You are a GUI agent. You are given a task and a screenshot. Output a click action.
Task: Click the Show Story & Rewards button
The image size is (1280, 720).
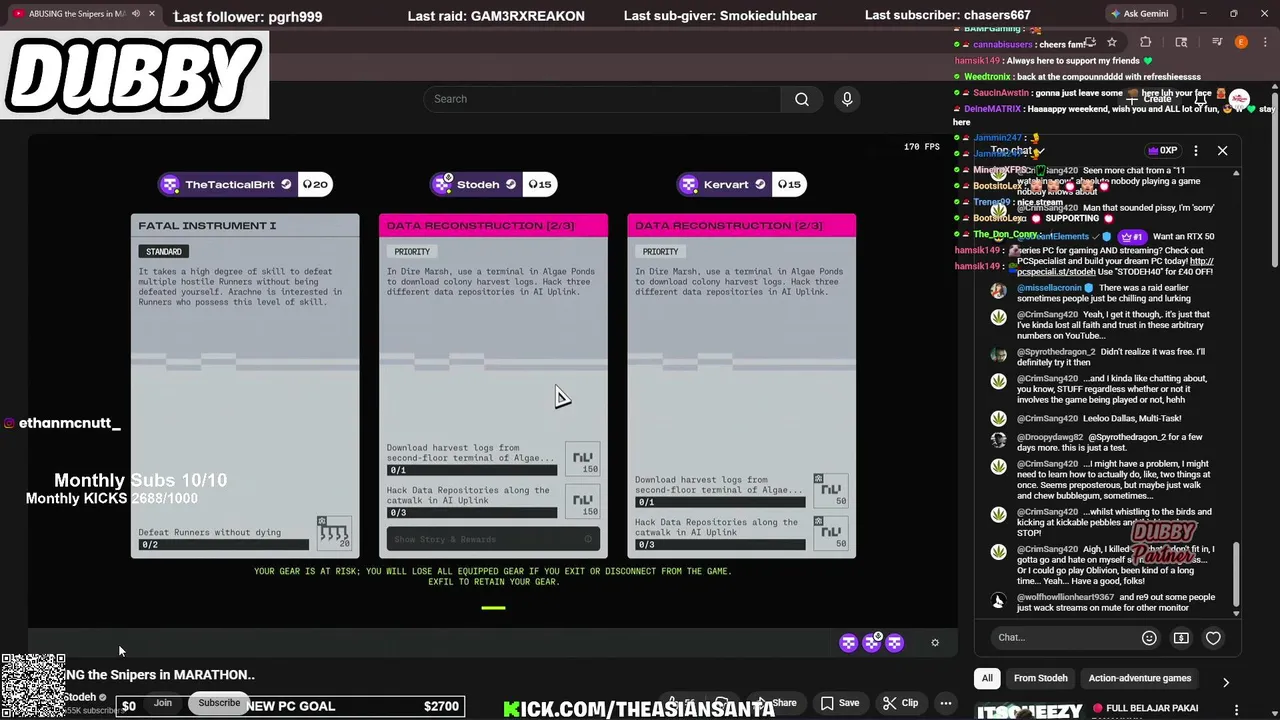click(x=493, y=539)
